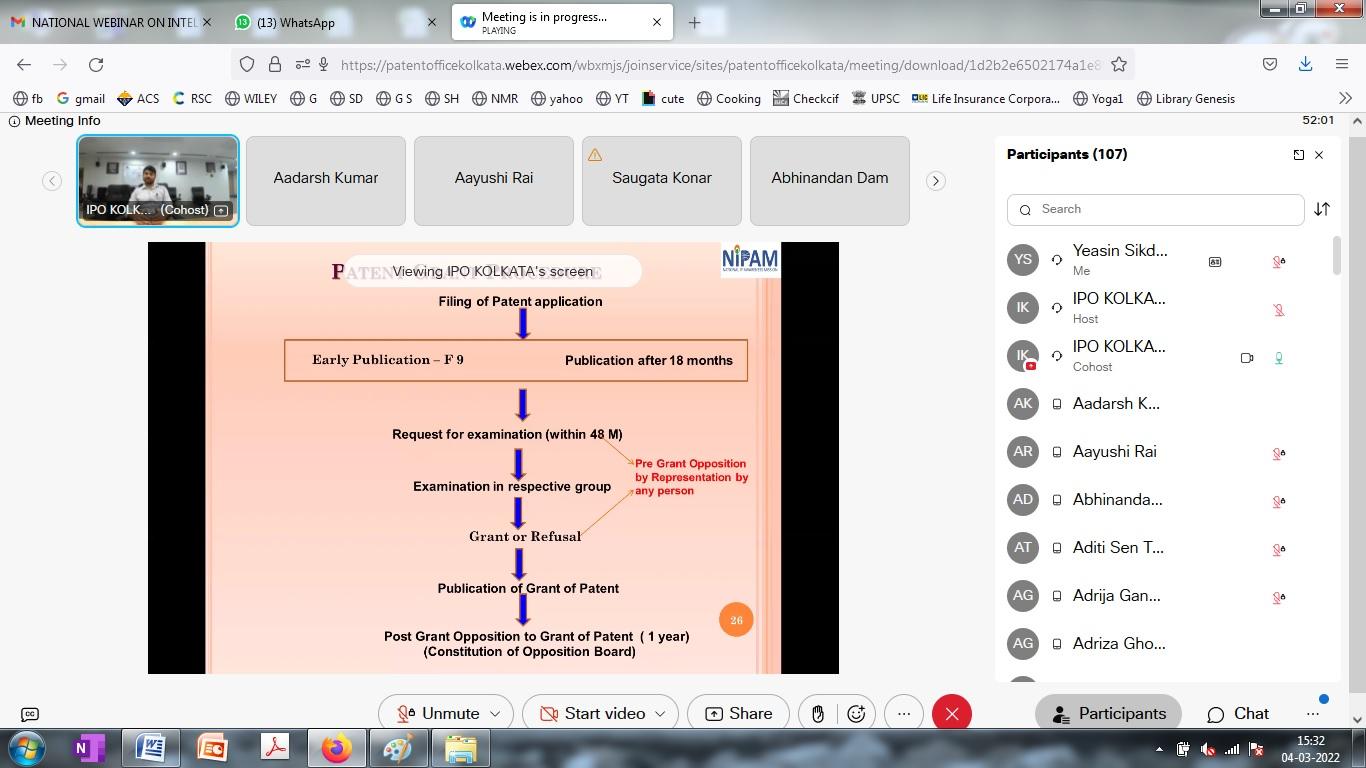The image size is (1366, 768).
Task: Open Firefox downloads arrow
Action: pyautogui.click(x=1305, y=64)
